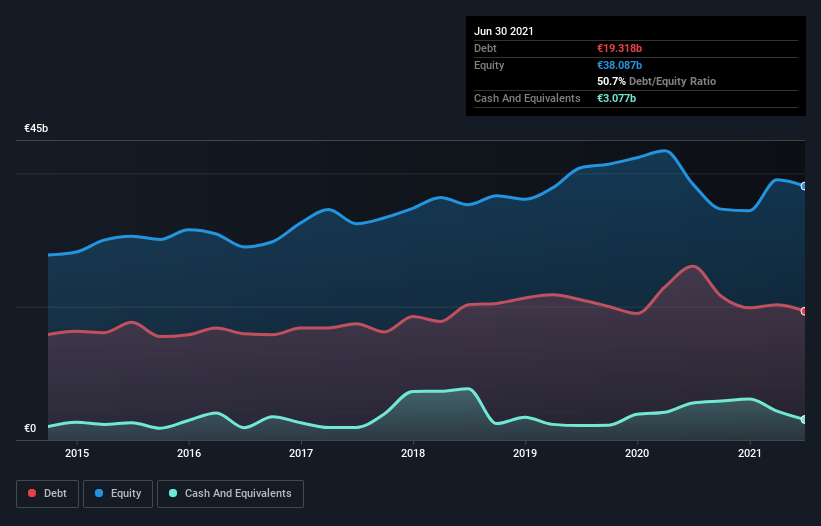This screenshot has width=821, height=526.
Task: Click the 2016 x-axis label
Action: coord(189,453)
